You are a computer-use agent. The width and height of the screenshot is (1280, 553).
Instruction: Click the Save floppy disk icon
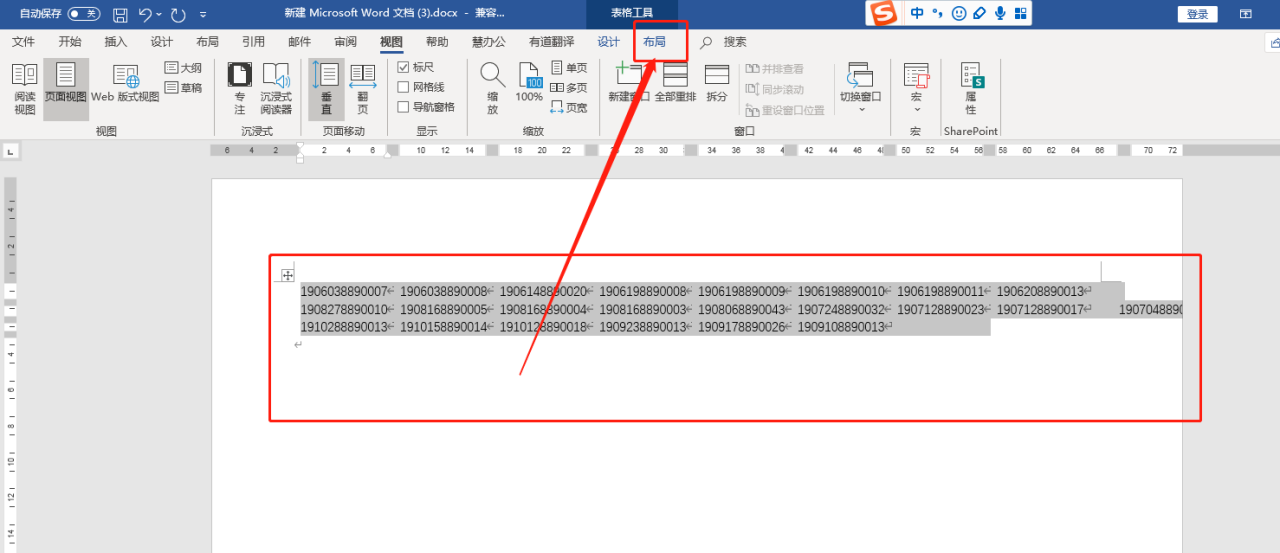120,14
